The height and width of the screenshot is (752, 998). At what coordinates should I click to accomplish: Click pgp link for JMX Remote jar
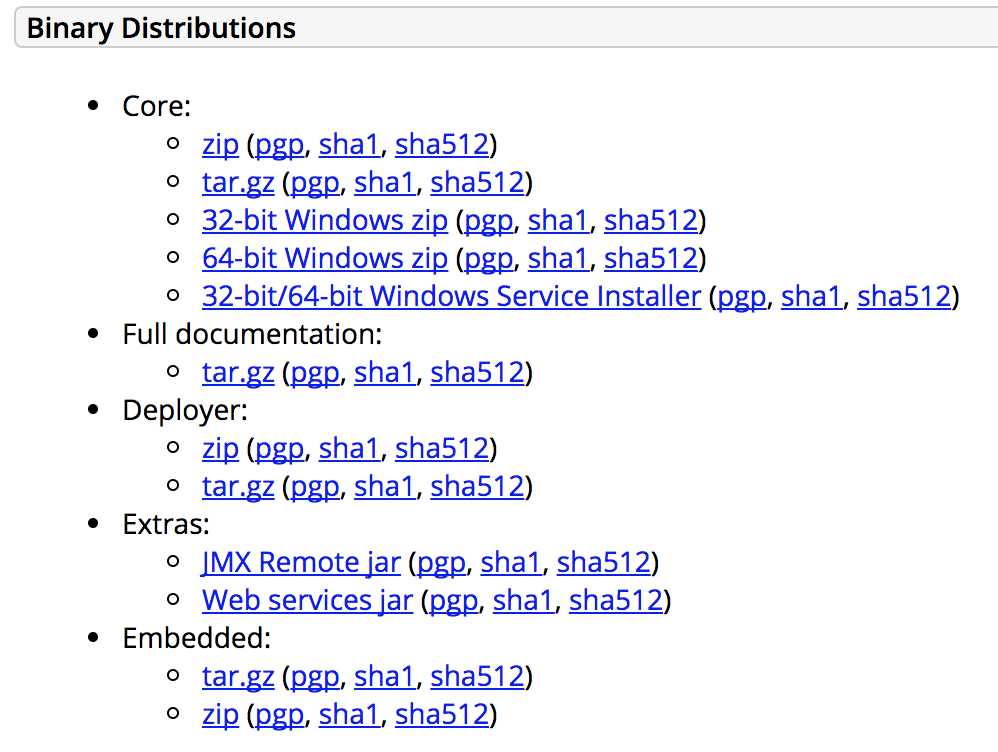[441, 564]
